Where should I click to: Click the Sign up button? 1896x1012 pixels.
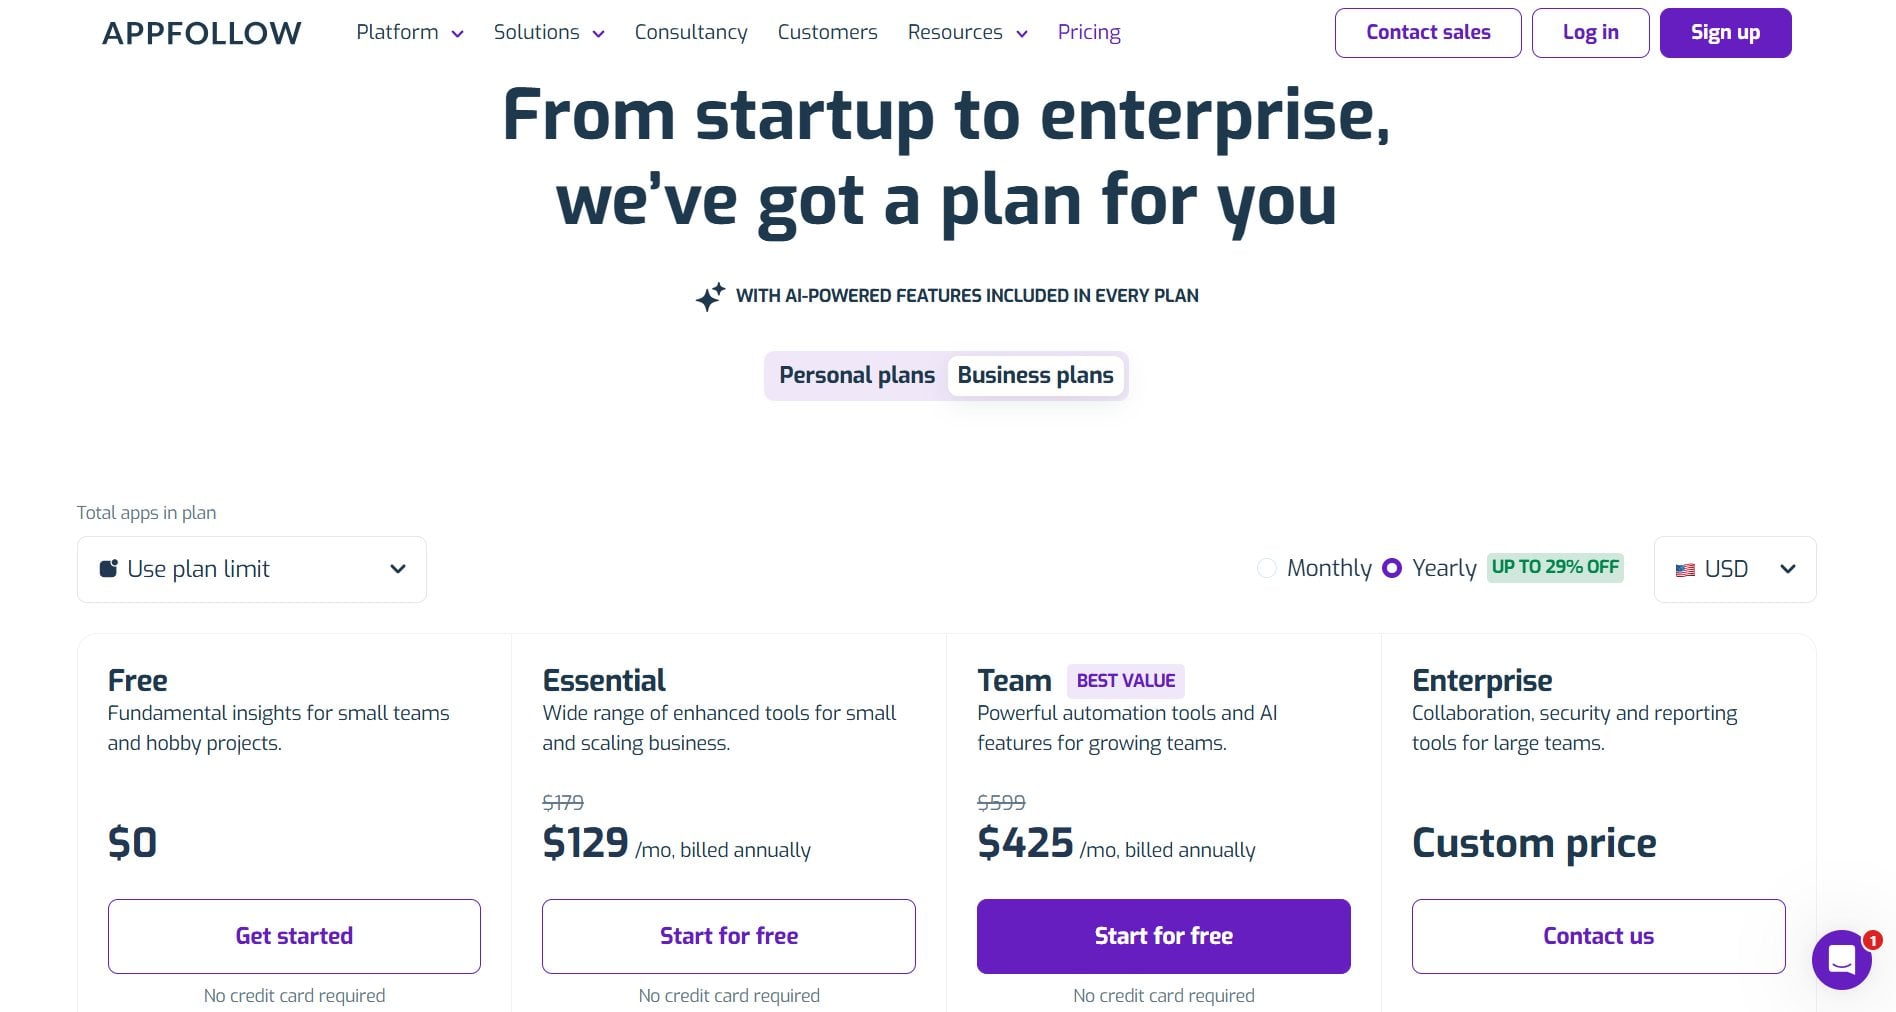(1724, 32)
